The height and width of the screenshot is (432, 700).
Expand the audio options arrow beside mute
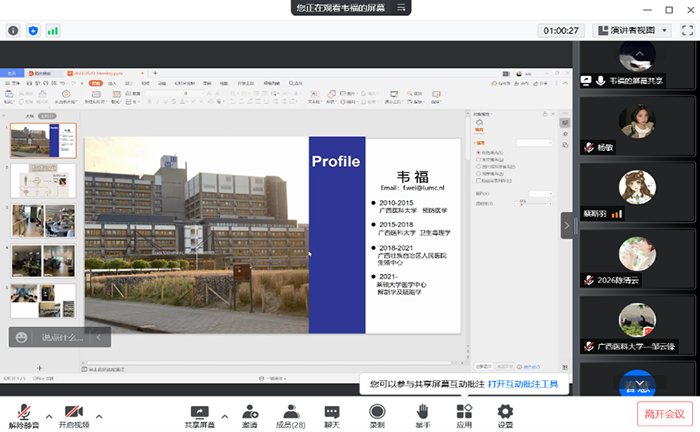coord(47,416)
